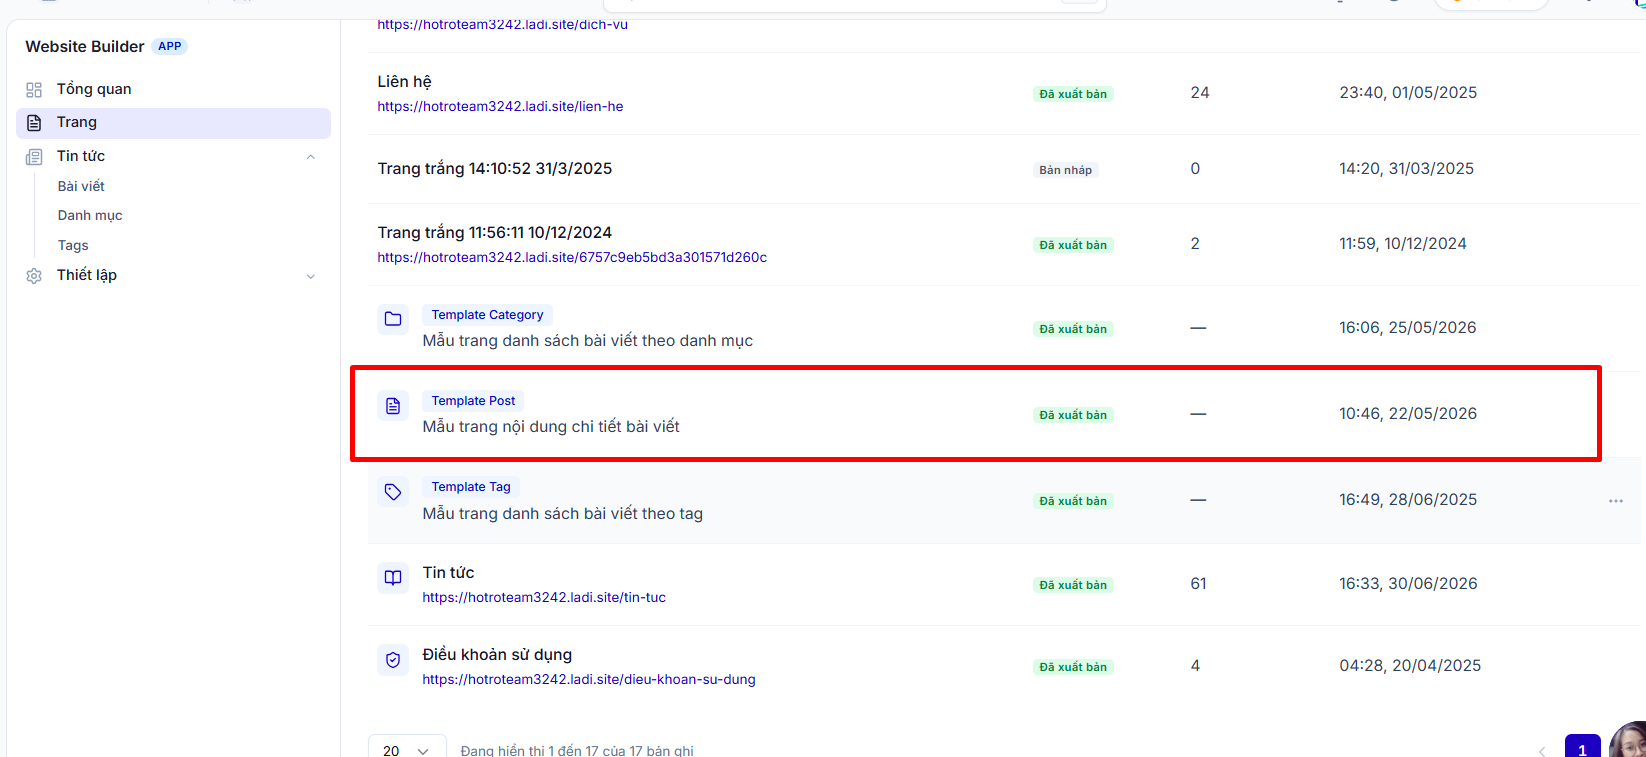
Task: Click the Template Tag label badge
Action: coord(471,487)
